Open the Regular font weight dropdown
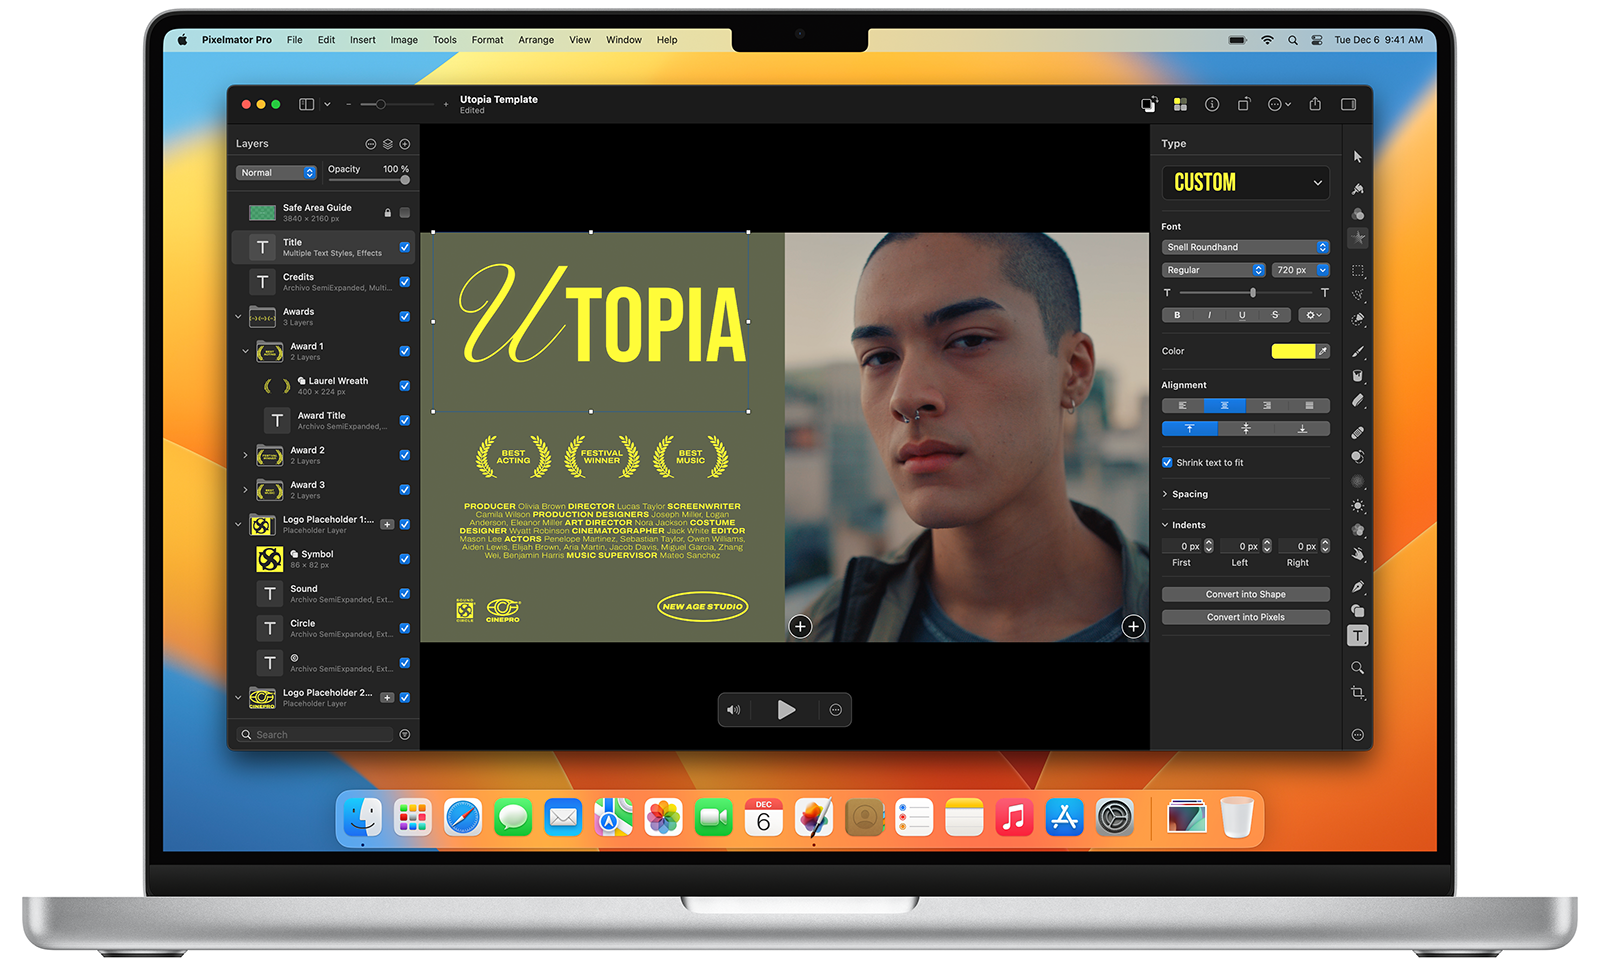This screenshot has width=1600, height=967. pyautogui.click(x=1214, y=270)
